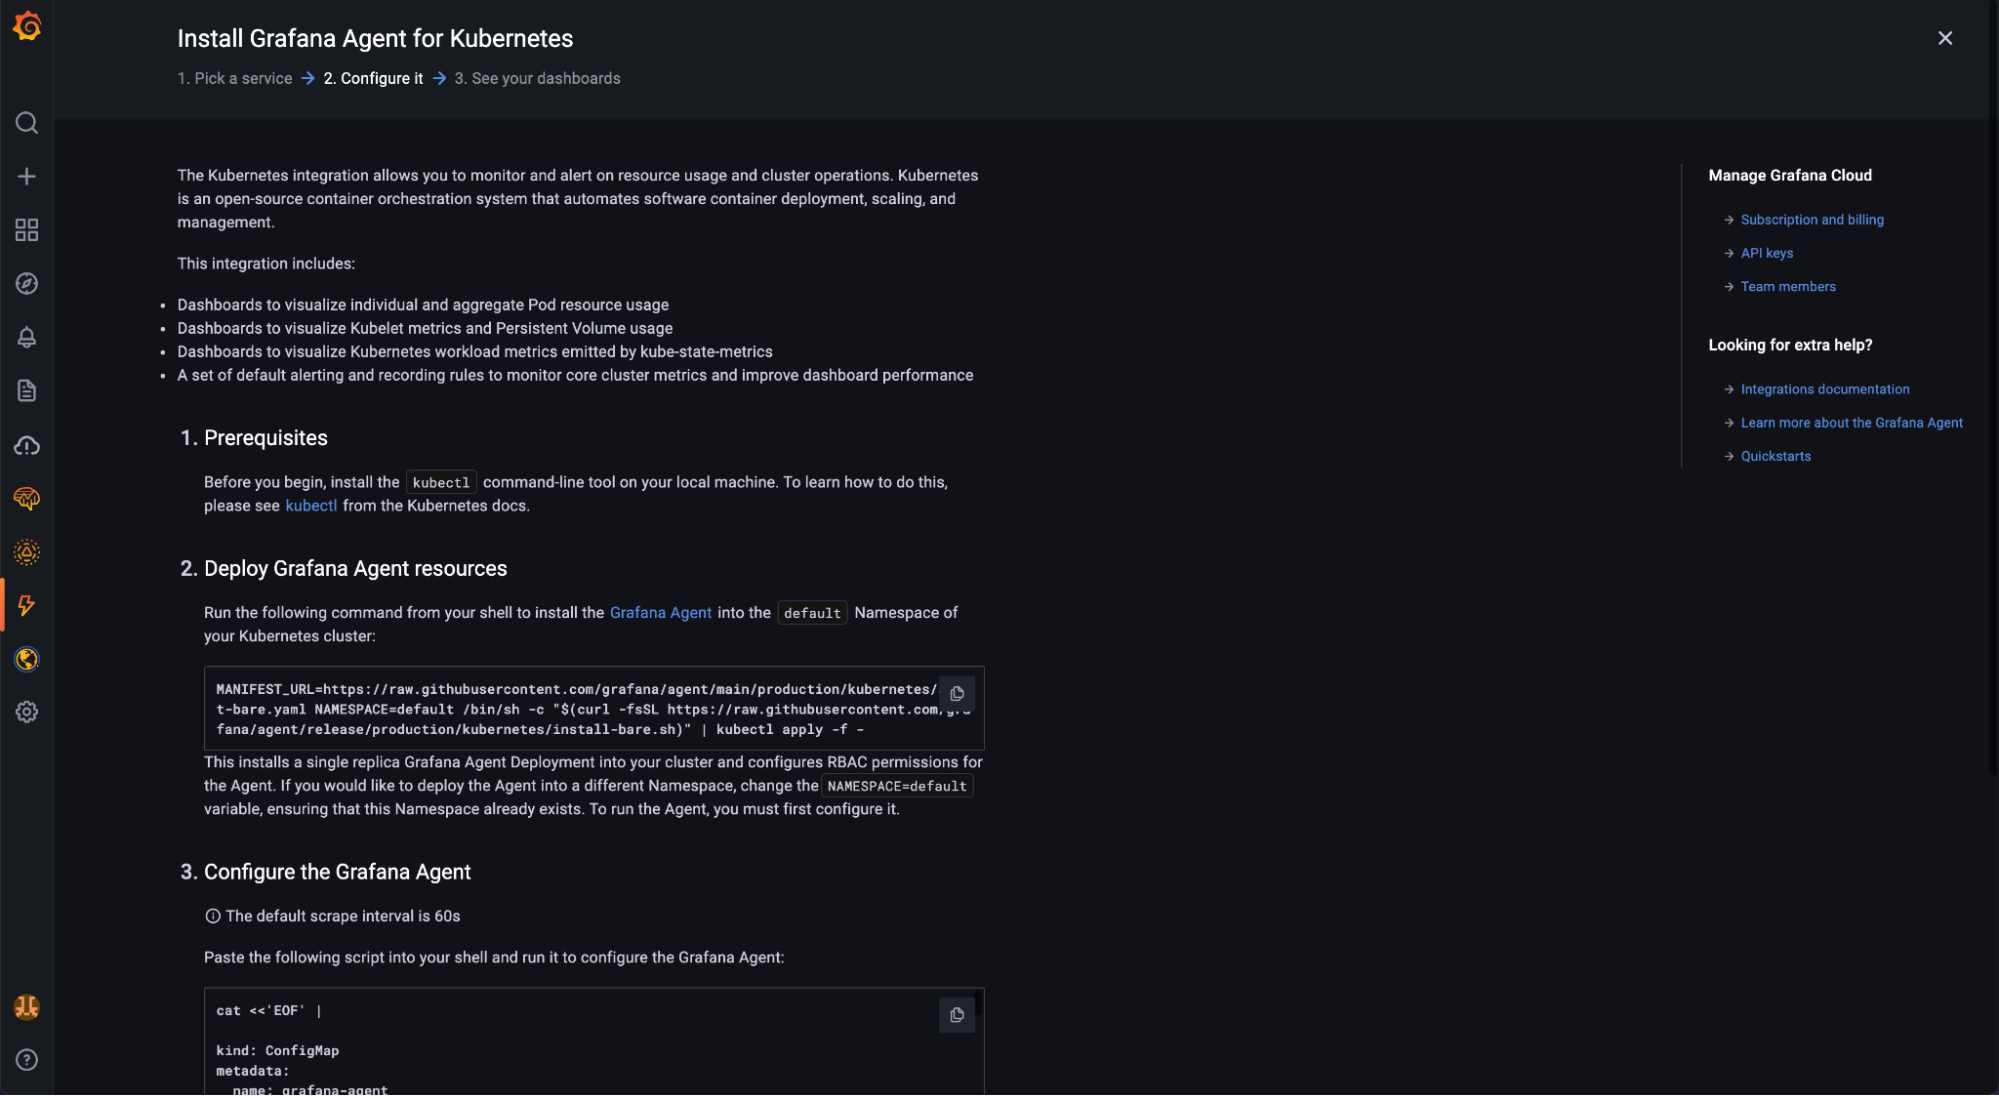The image size is (1999, 1096).
Task: Open the search magnifier in sidebar
Action: point(27,123)
